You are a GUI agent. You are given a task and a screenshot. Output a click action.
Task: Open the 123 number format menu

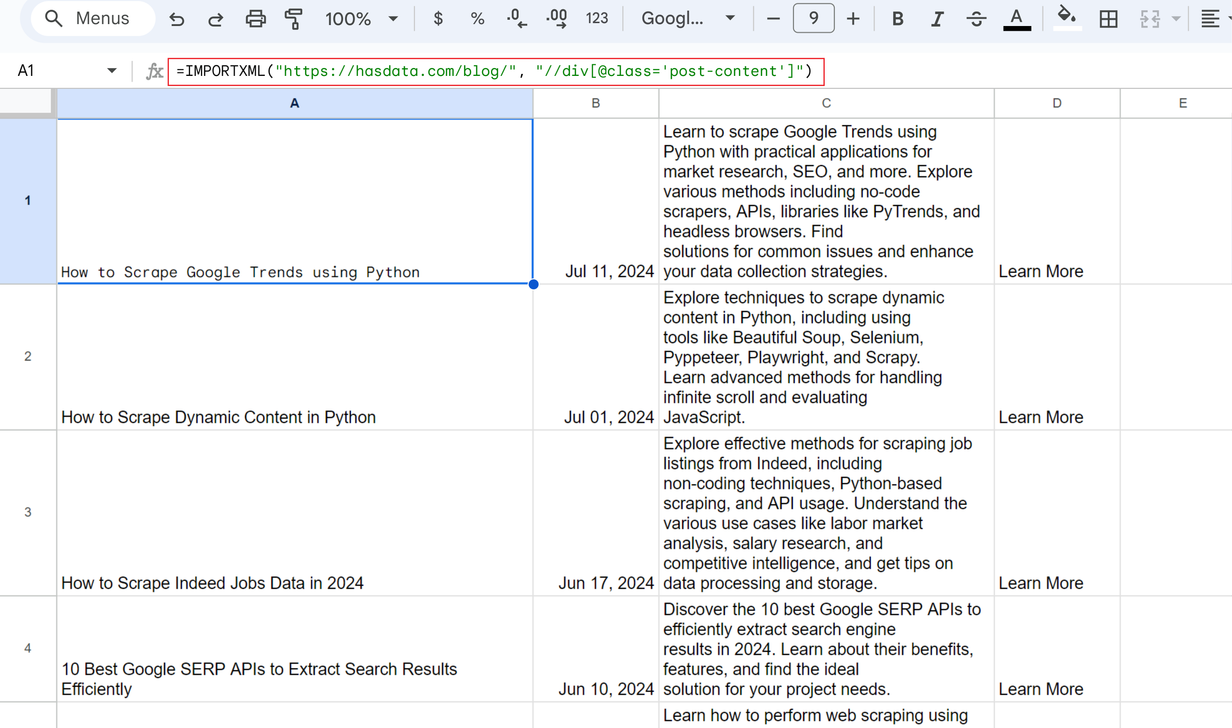click(x=597, y=19)
